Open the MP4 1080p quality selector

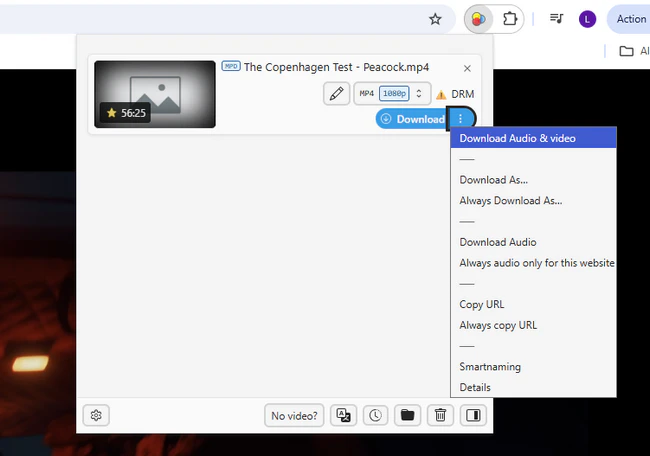[x=392, y=94]
